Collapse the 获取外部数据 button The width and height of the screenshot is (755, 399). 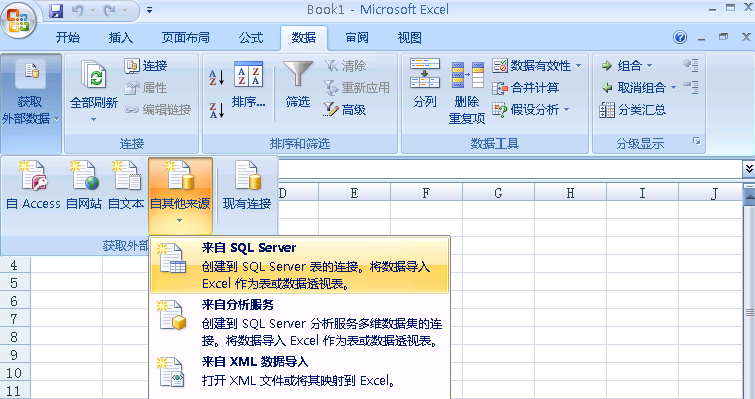click(x=31, y=103)
